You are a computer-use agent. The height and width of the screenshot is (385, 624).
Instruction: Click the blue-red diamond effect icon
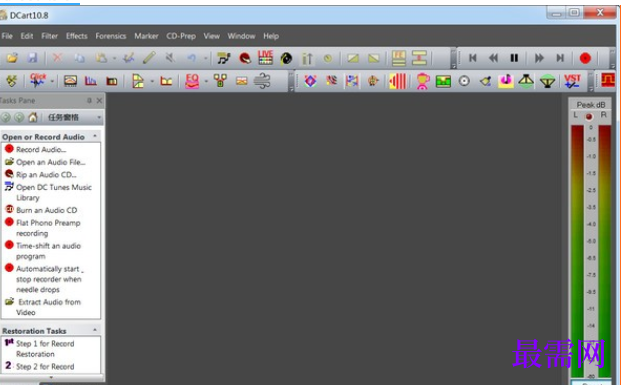[x=310, y=81]
